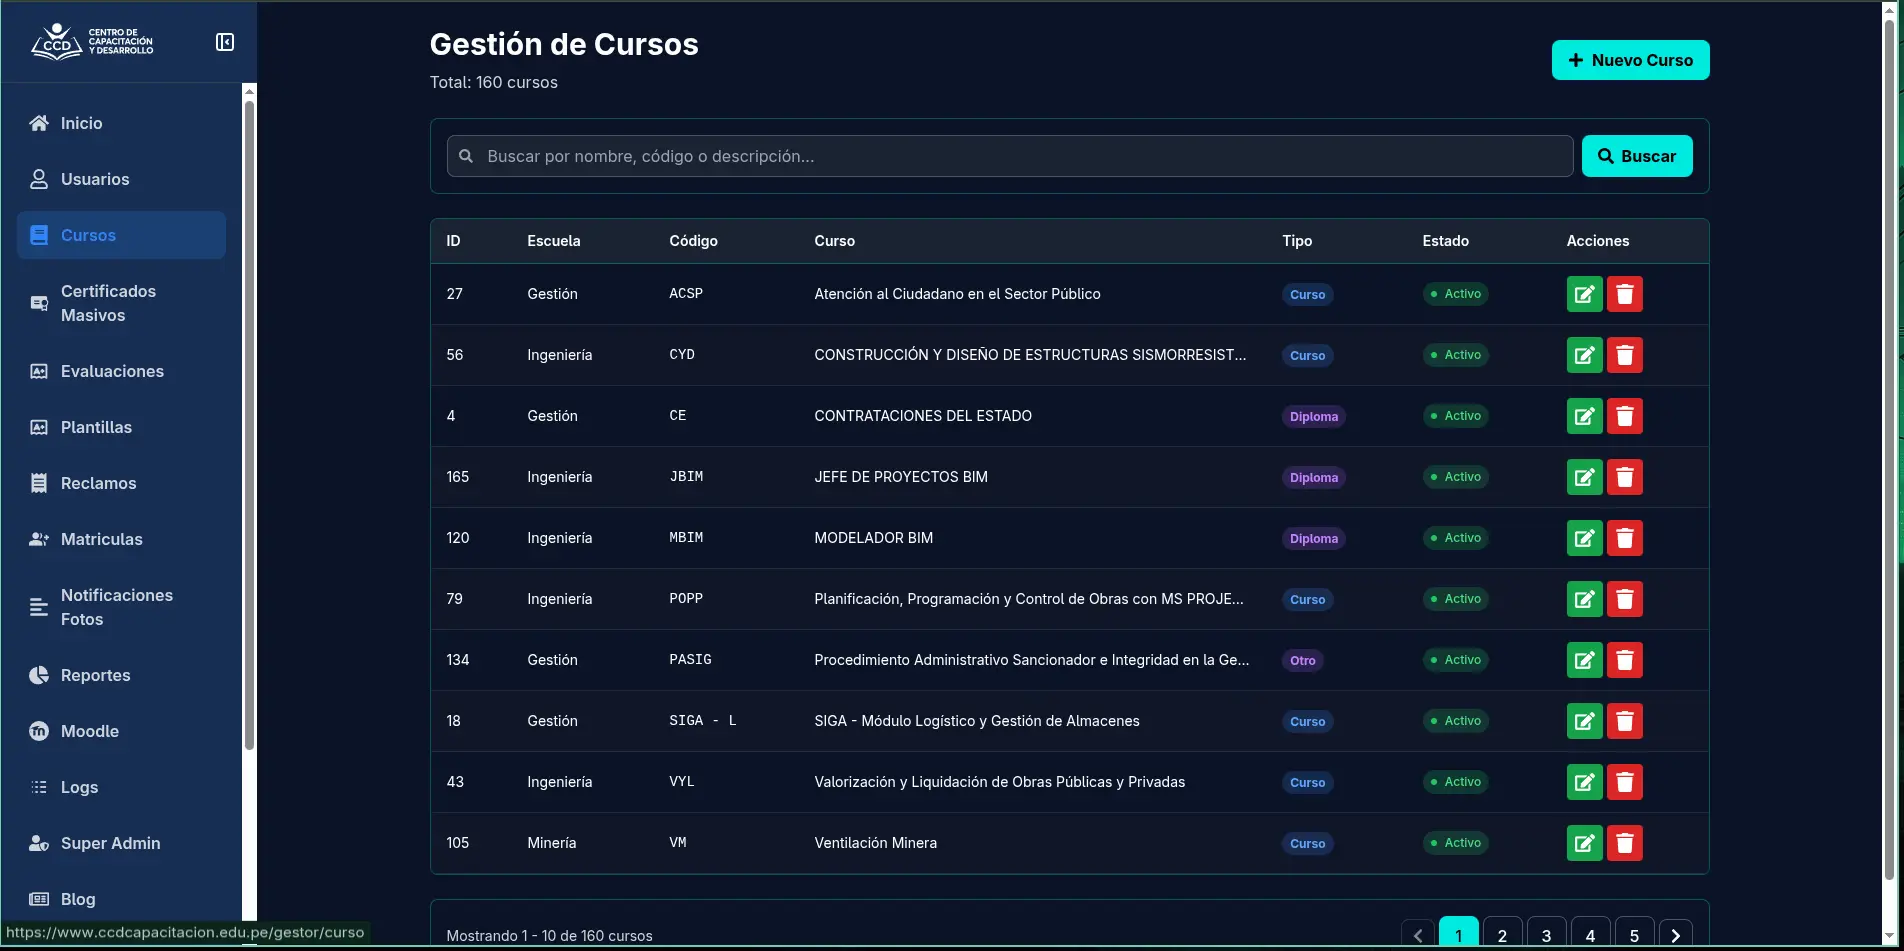
Task: Delete the VYL Valorización course
Action: [x=1625, y=782]
